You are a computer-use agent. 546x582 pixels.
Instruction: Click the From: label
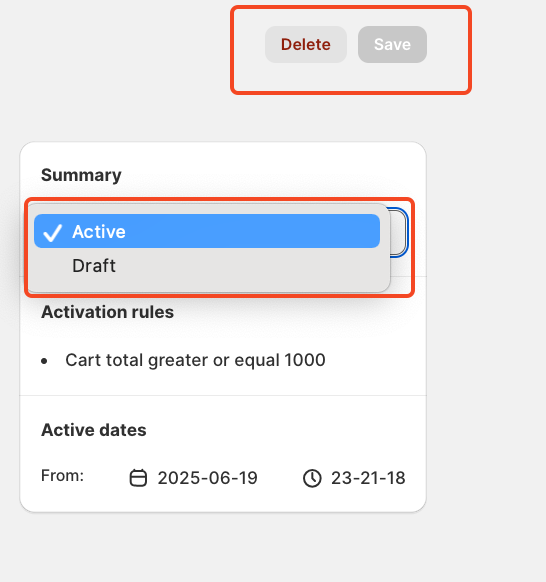pos(62,475)
